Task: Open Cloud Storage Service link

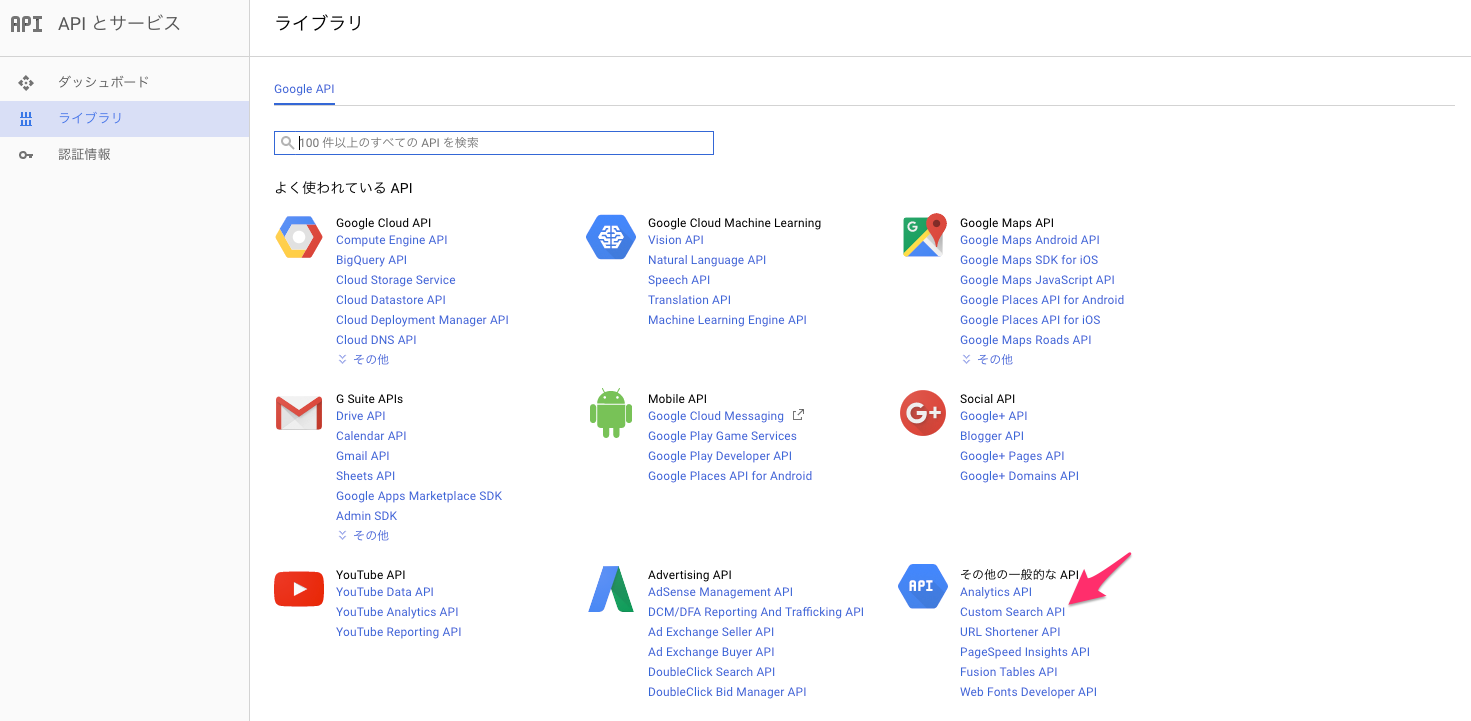Action: (396, 280)
